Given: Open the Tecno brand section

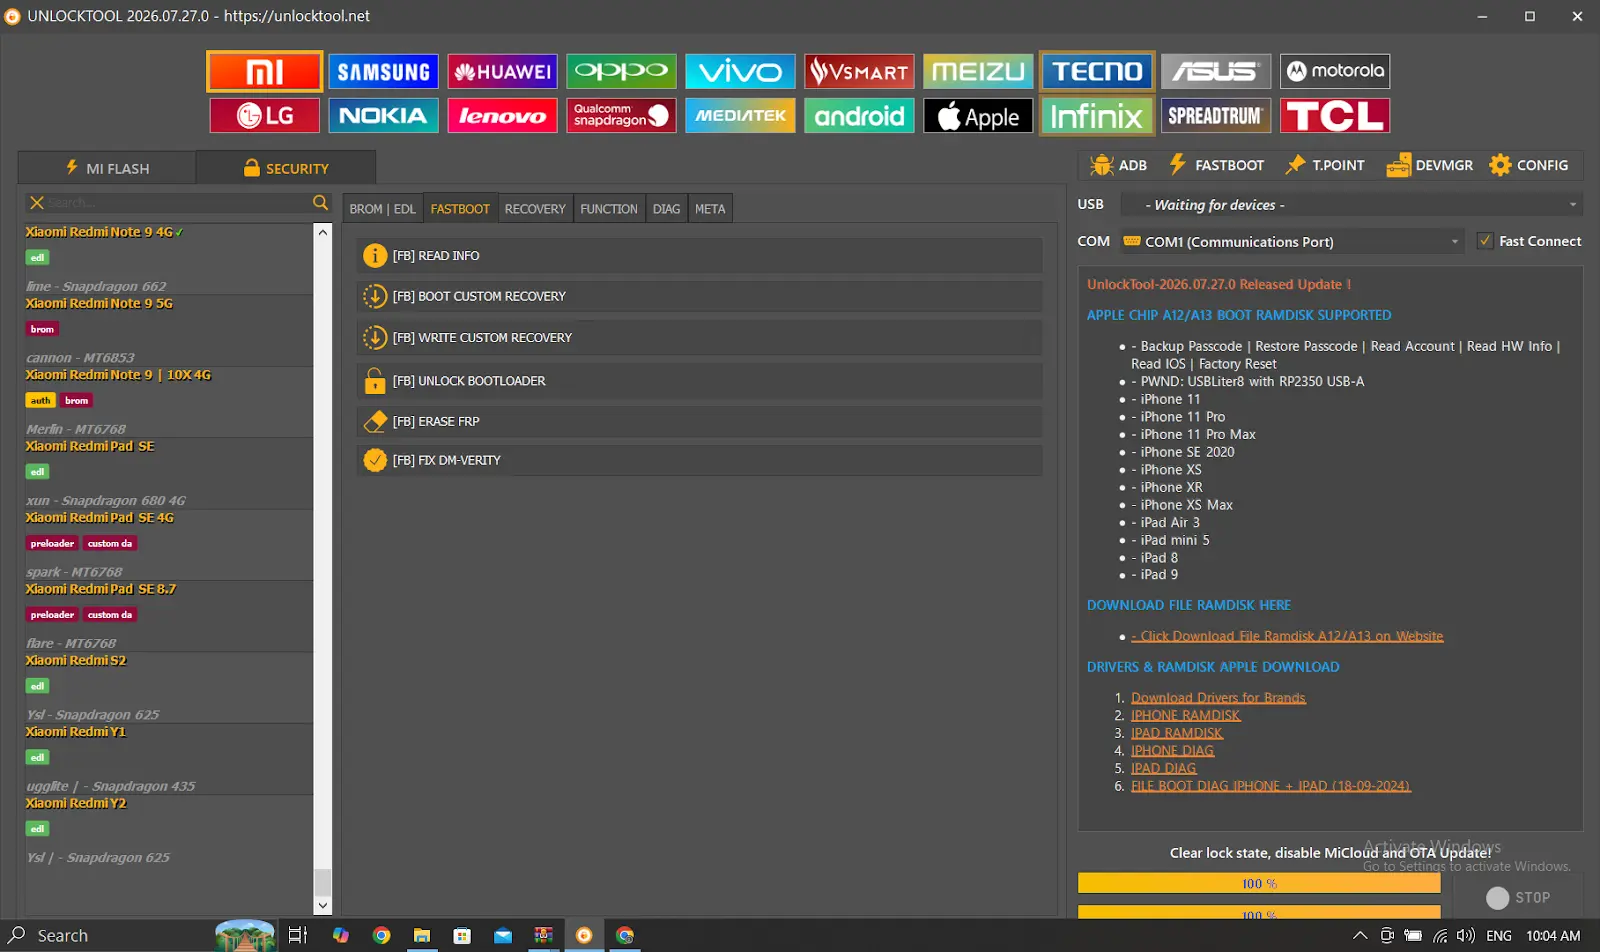Looking at the screenshot, I should [1097, 71].
